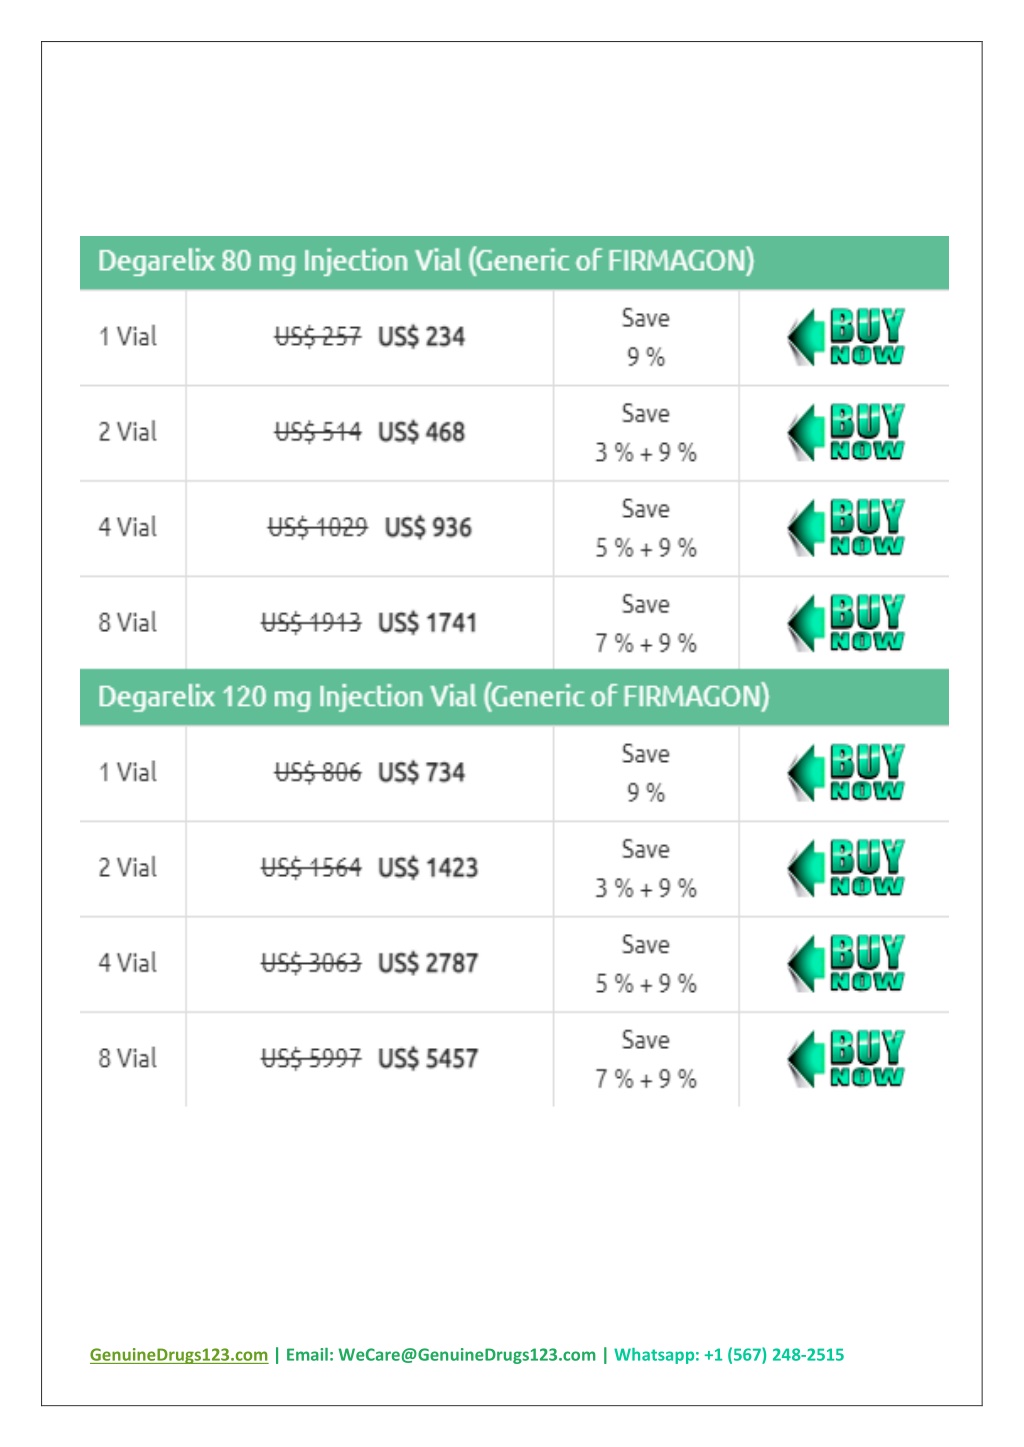1024x1447 pixels.
Task: Click Buy Now for 80 mg 8 Vial
Action: (846, 623)
